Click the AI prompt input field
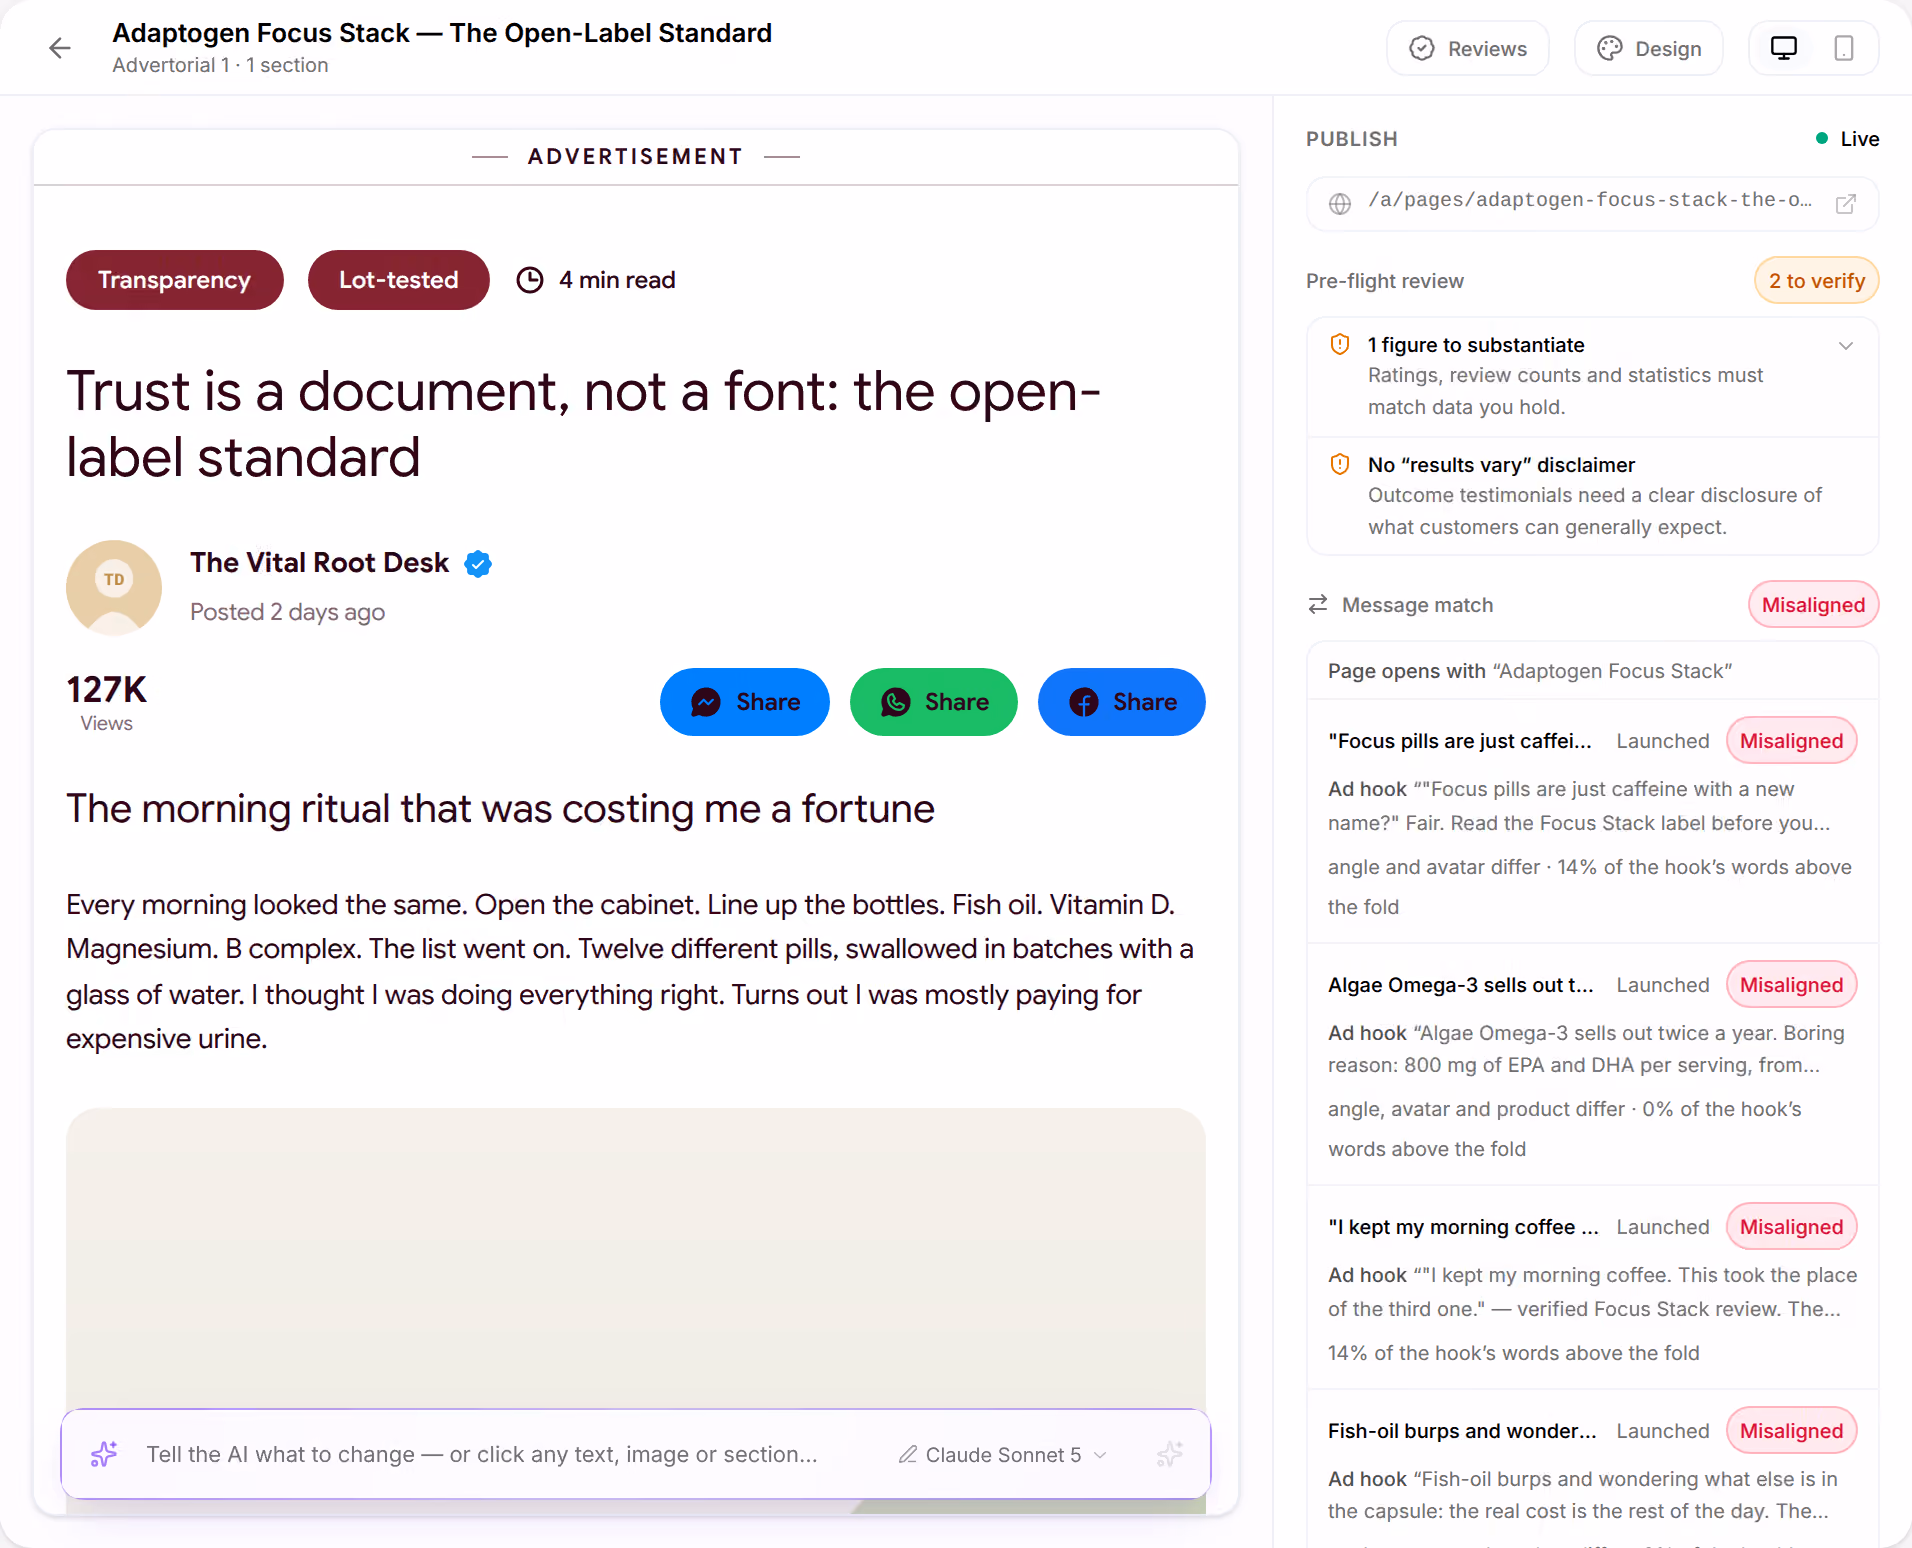The width and height of the screenshot is (1912, 1548). pyautogui.click(x=482, y=1454)
